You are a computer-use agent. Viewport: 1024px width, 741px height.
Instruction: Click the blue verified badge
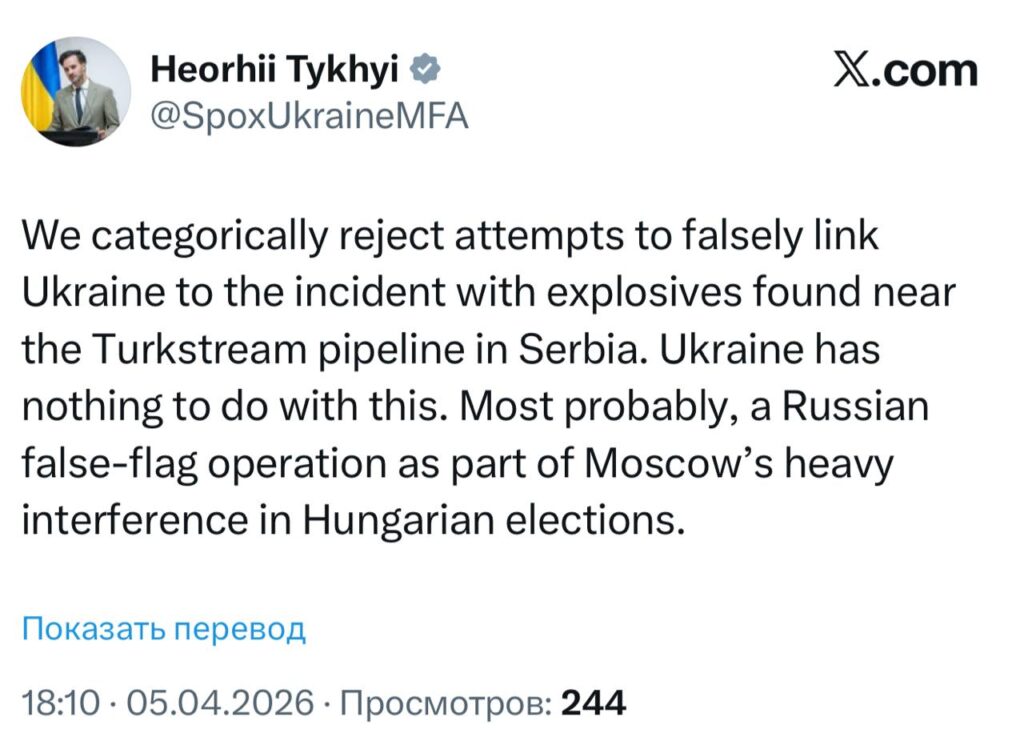click(423, 71)
